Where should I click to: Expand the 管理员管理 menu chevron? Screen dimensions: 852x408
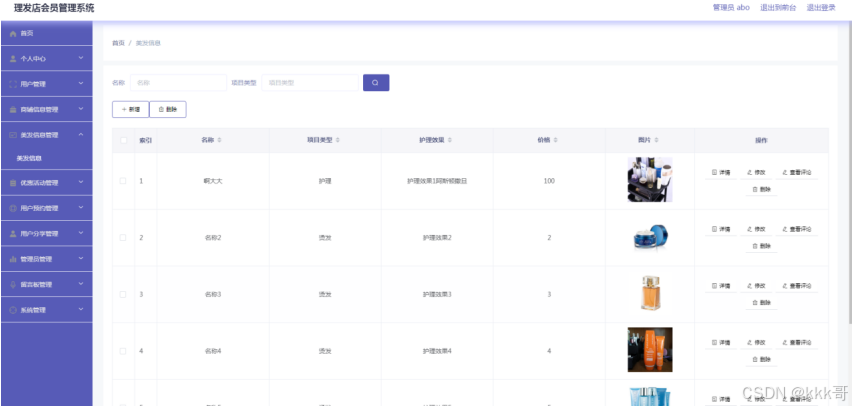[81, 258]
